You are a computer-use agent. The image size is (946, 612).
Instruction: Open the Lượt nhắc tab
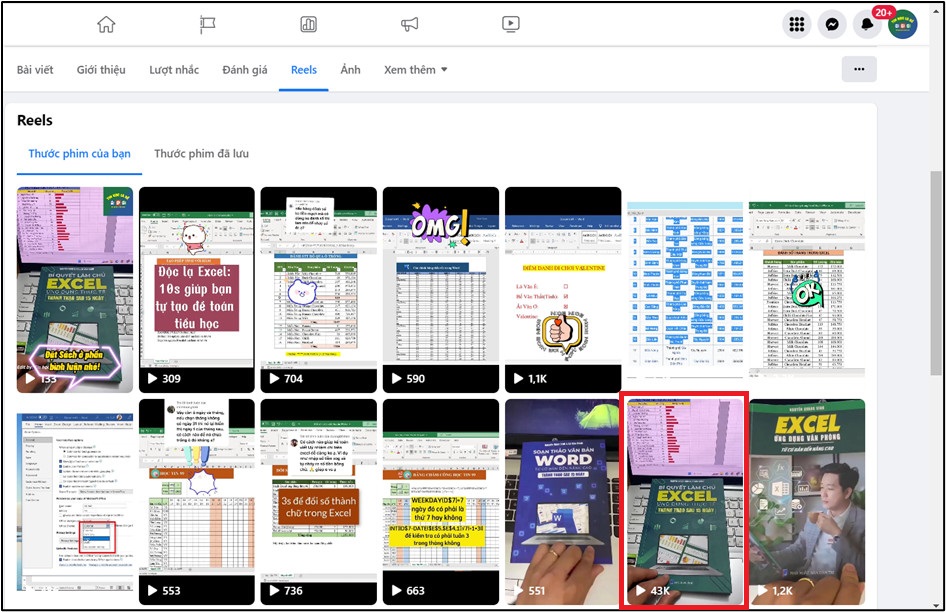pyautogui.click(x=174, y=70)
